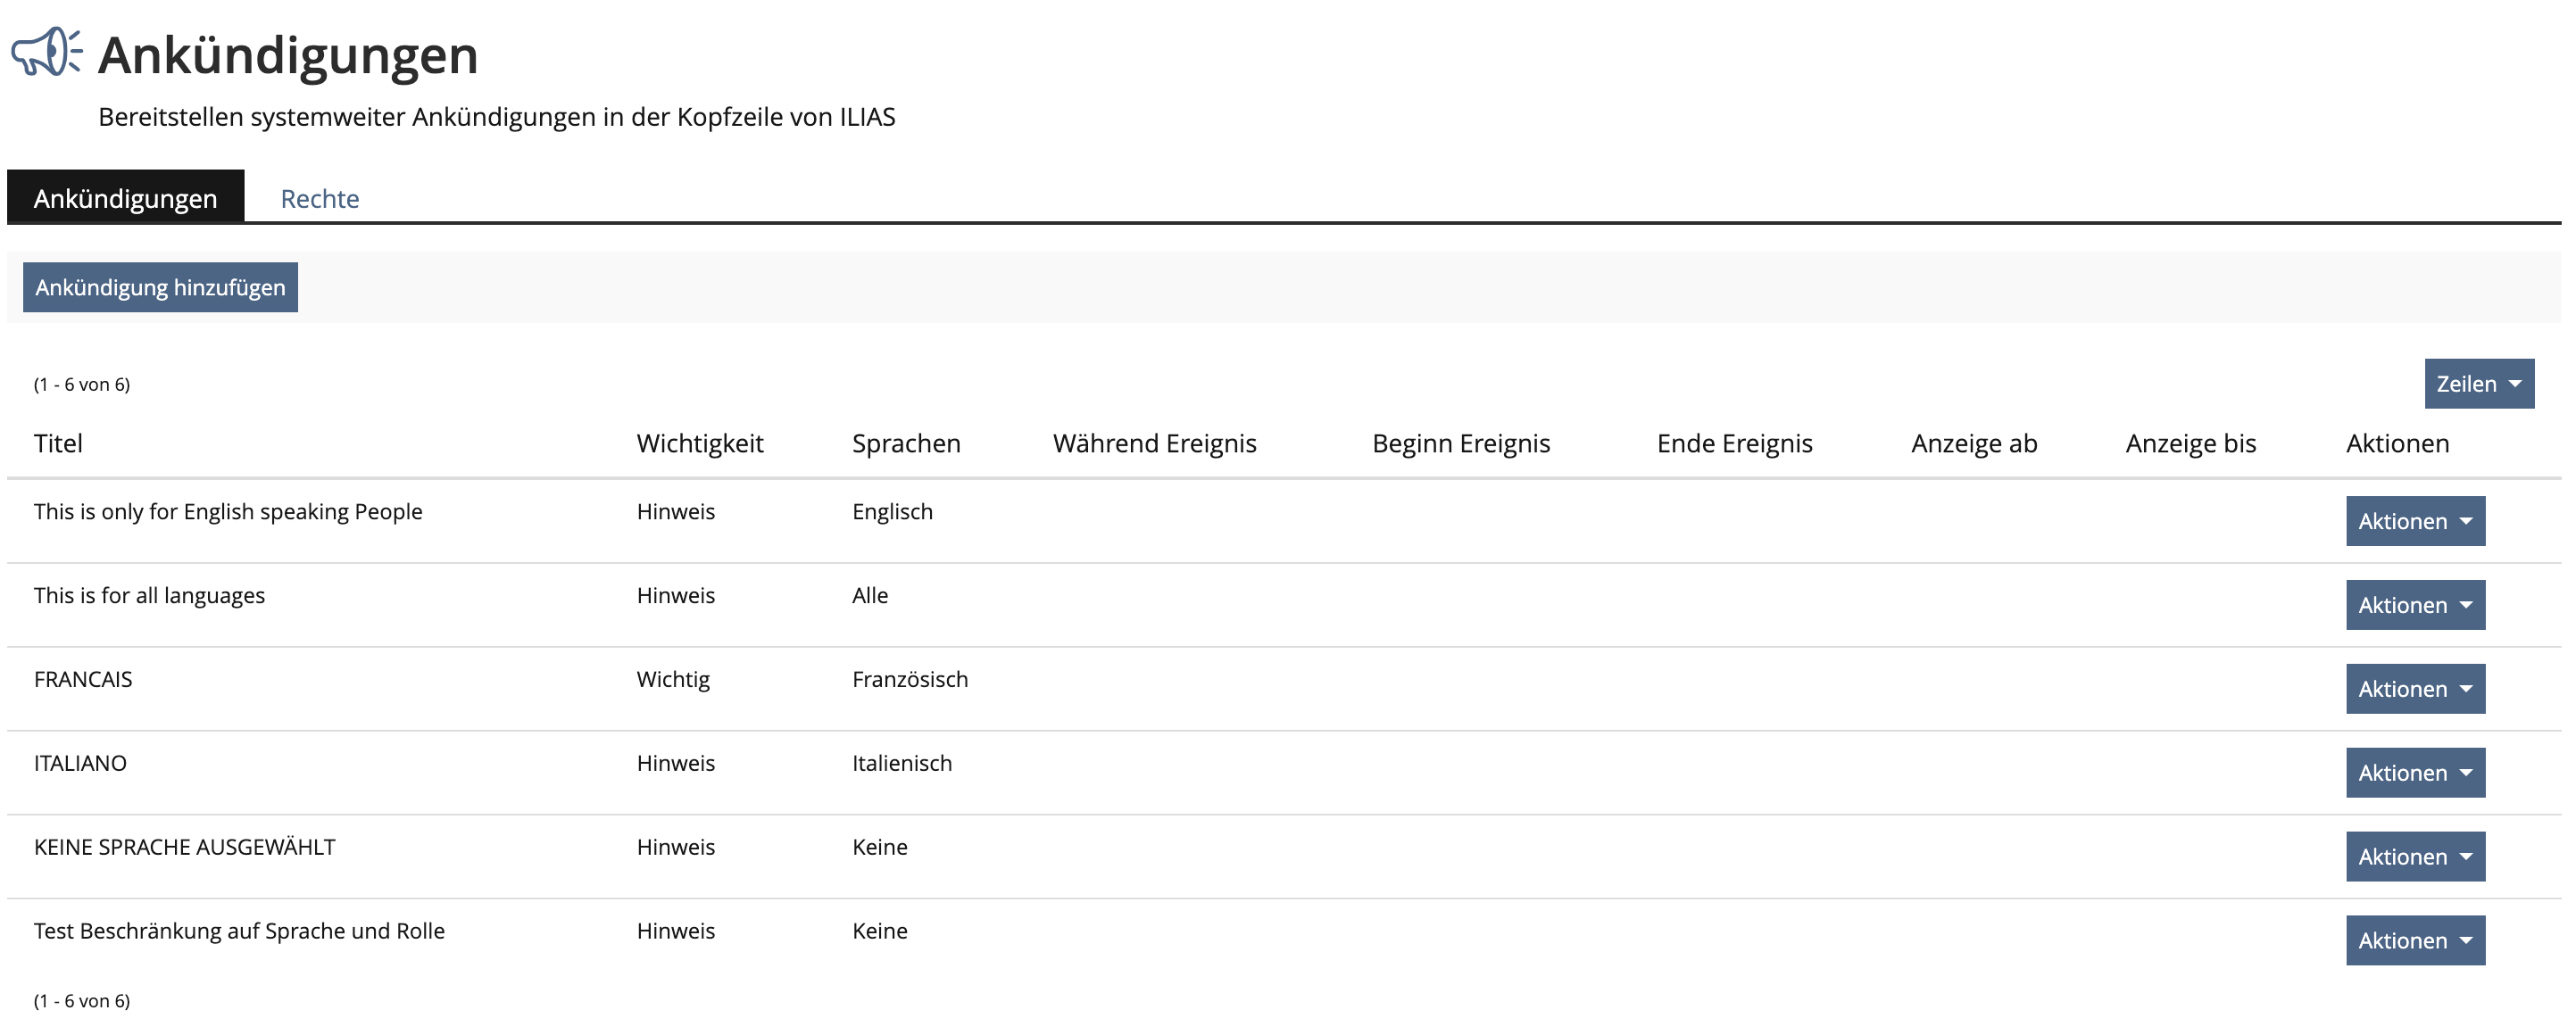Click the Während Ereignis column header
2576x1035 pixels.
[x=1154, y=443]
